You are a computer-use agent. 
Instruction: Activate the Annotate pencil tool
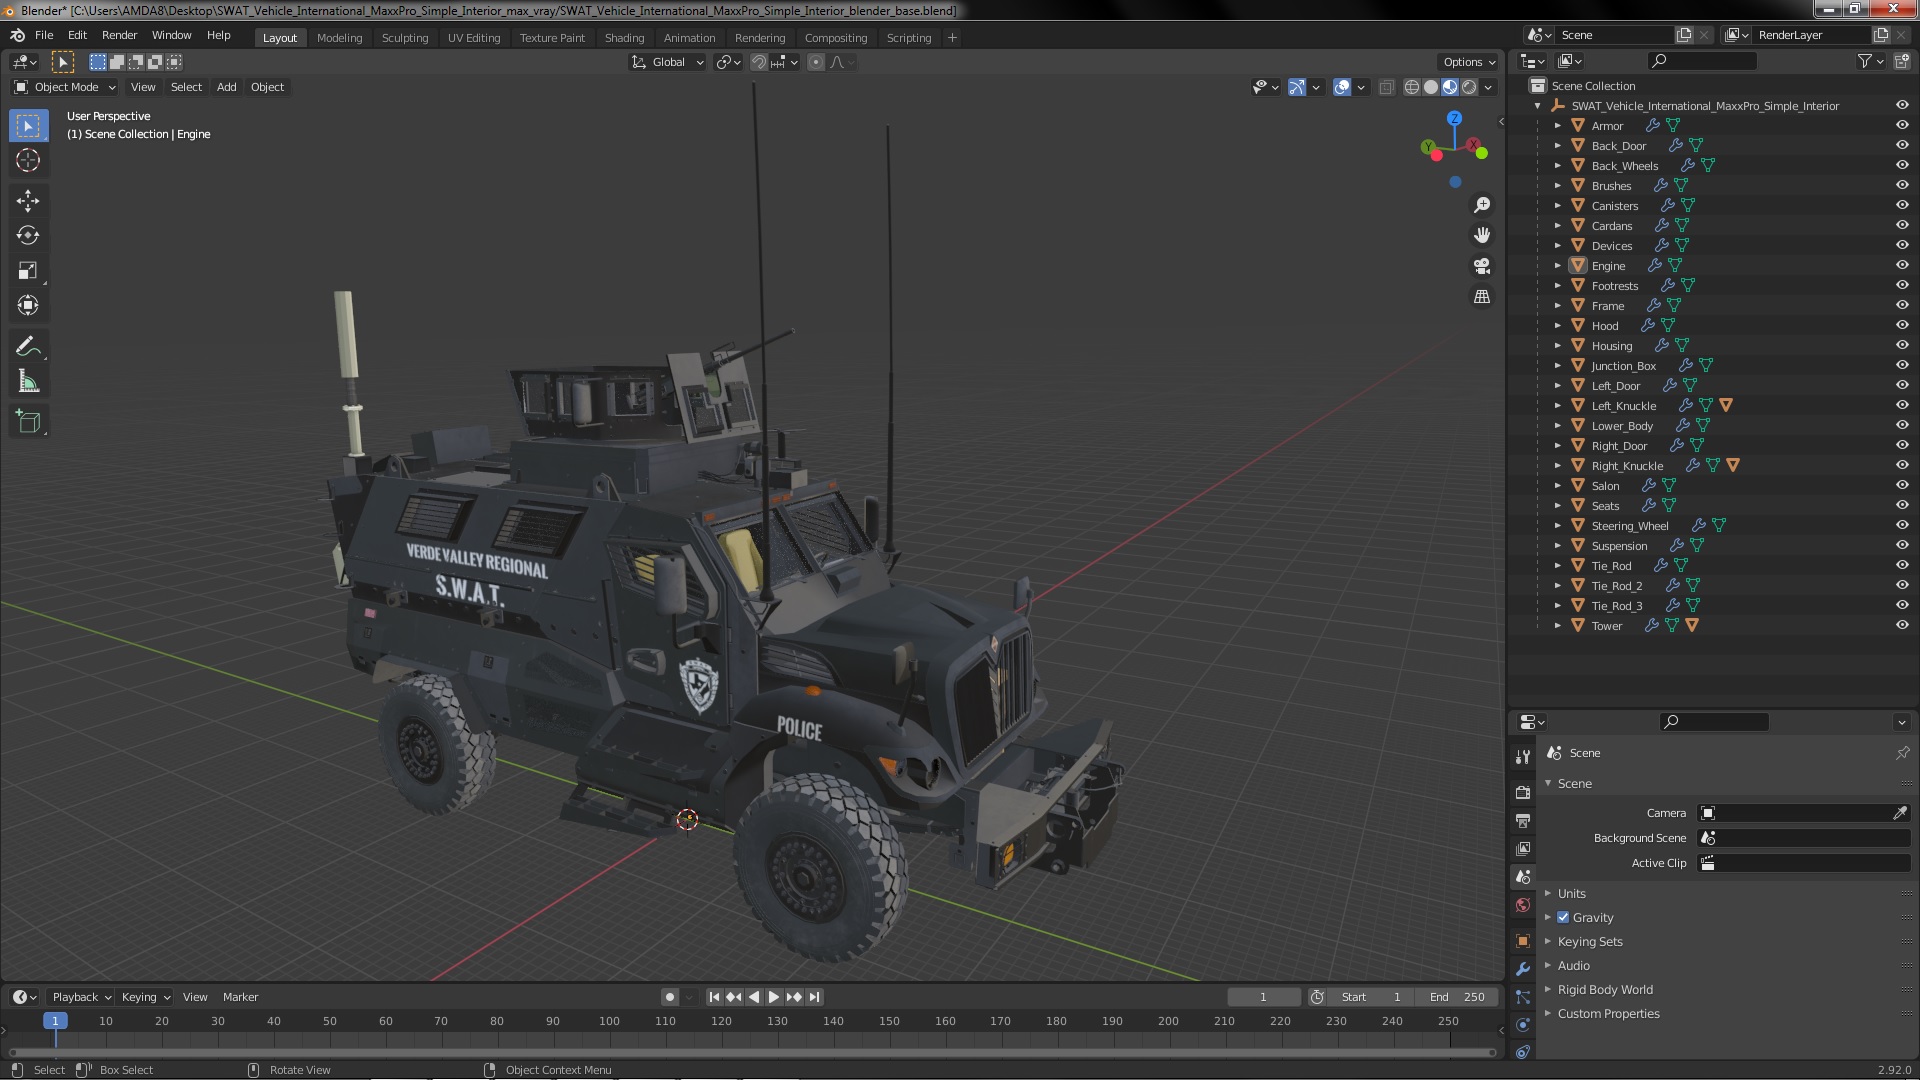pyautogui.click(x=28, y=347)
